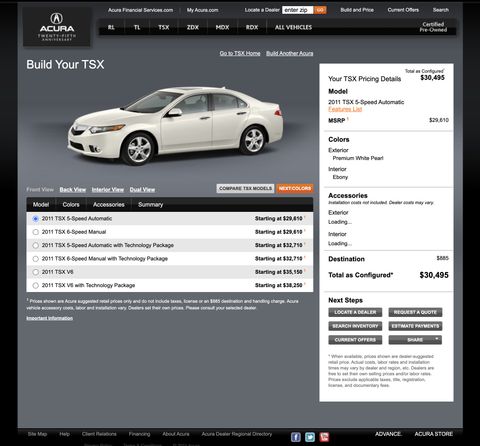Open All Vehicles menu
The image size is (480, 446).
pos(293,27)
